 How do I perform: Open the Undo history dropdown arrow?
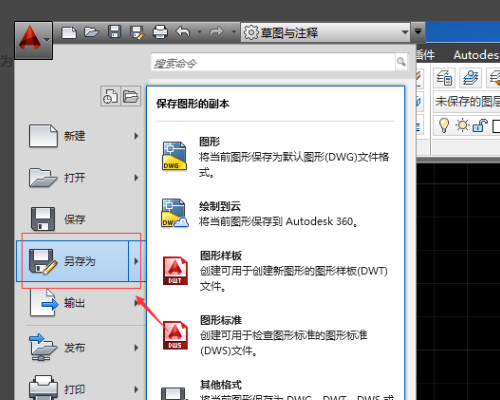[x=199, y=32]
